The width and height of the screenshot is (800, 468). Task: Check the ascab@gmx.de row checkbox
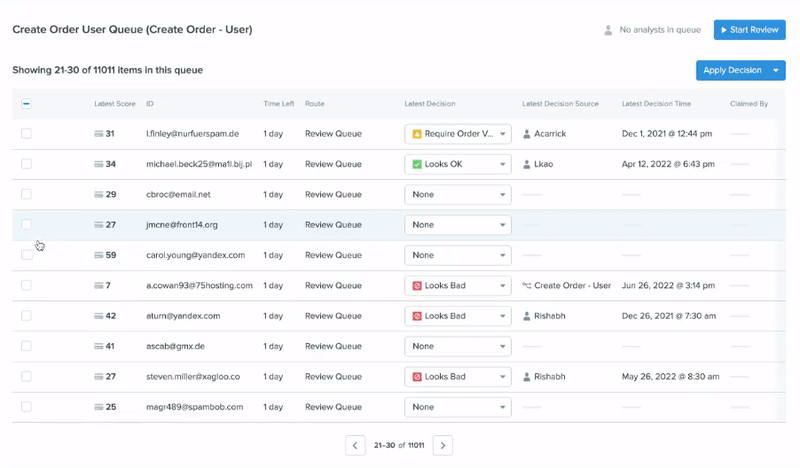tap(27, 346)
